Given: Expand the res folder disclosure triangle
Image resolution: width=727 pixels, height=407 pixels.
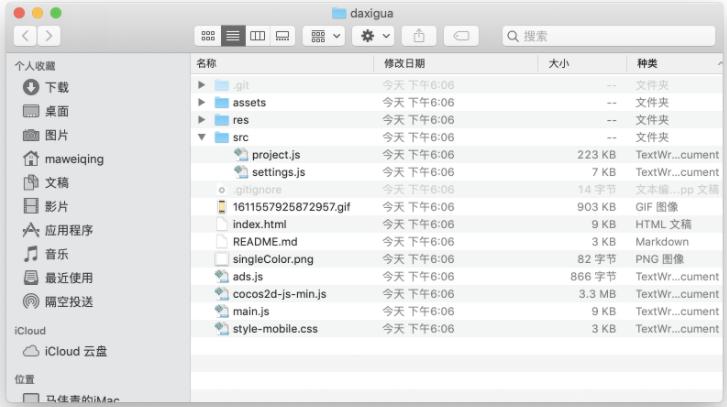Looking at the screenshot, I should pyautogui.click(x=202, y=120).
